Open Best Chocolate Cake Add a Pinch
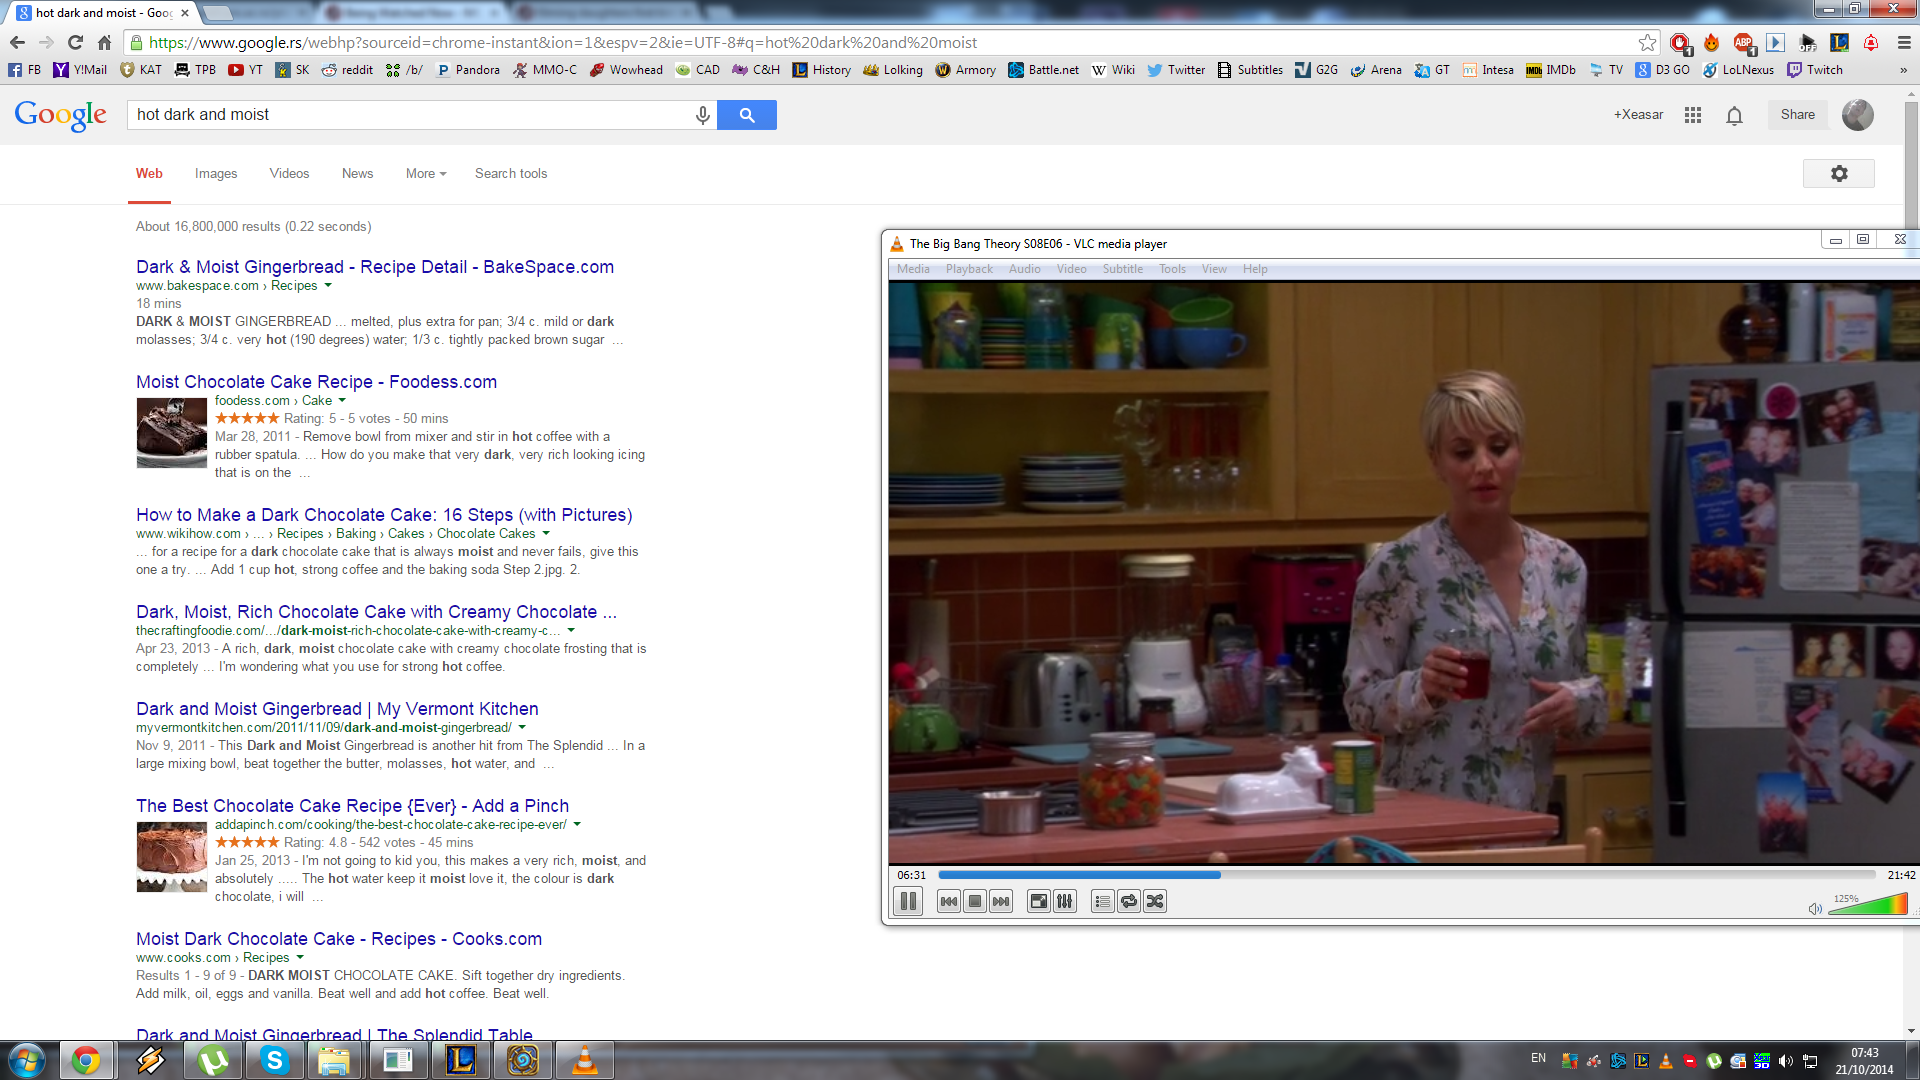 coord(352,806)
